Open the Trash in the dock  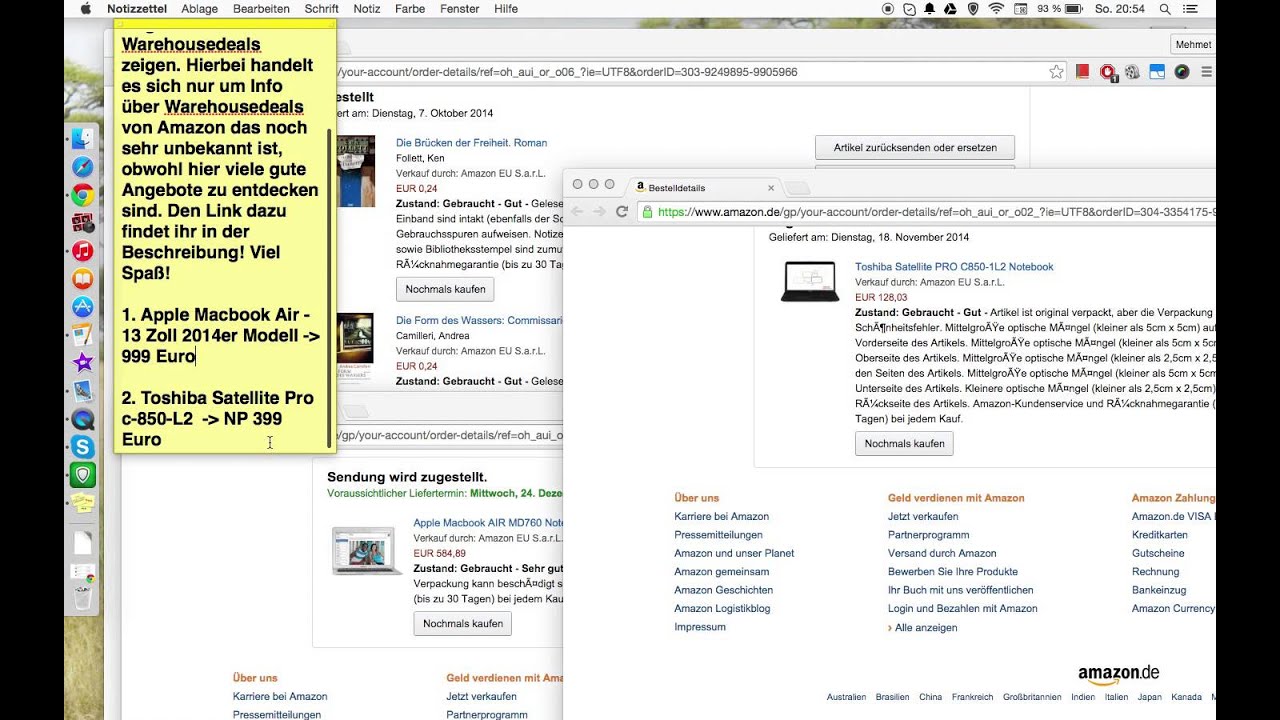point(83,598)
